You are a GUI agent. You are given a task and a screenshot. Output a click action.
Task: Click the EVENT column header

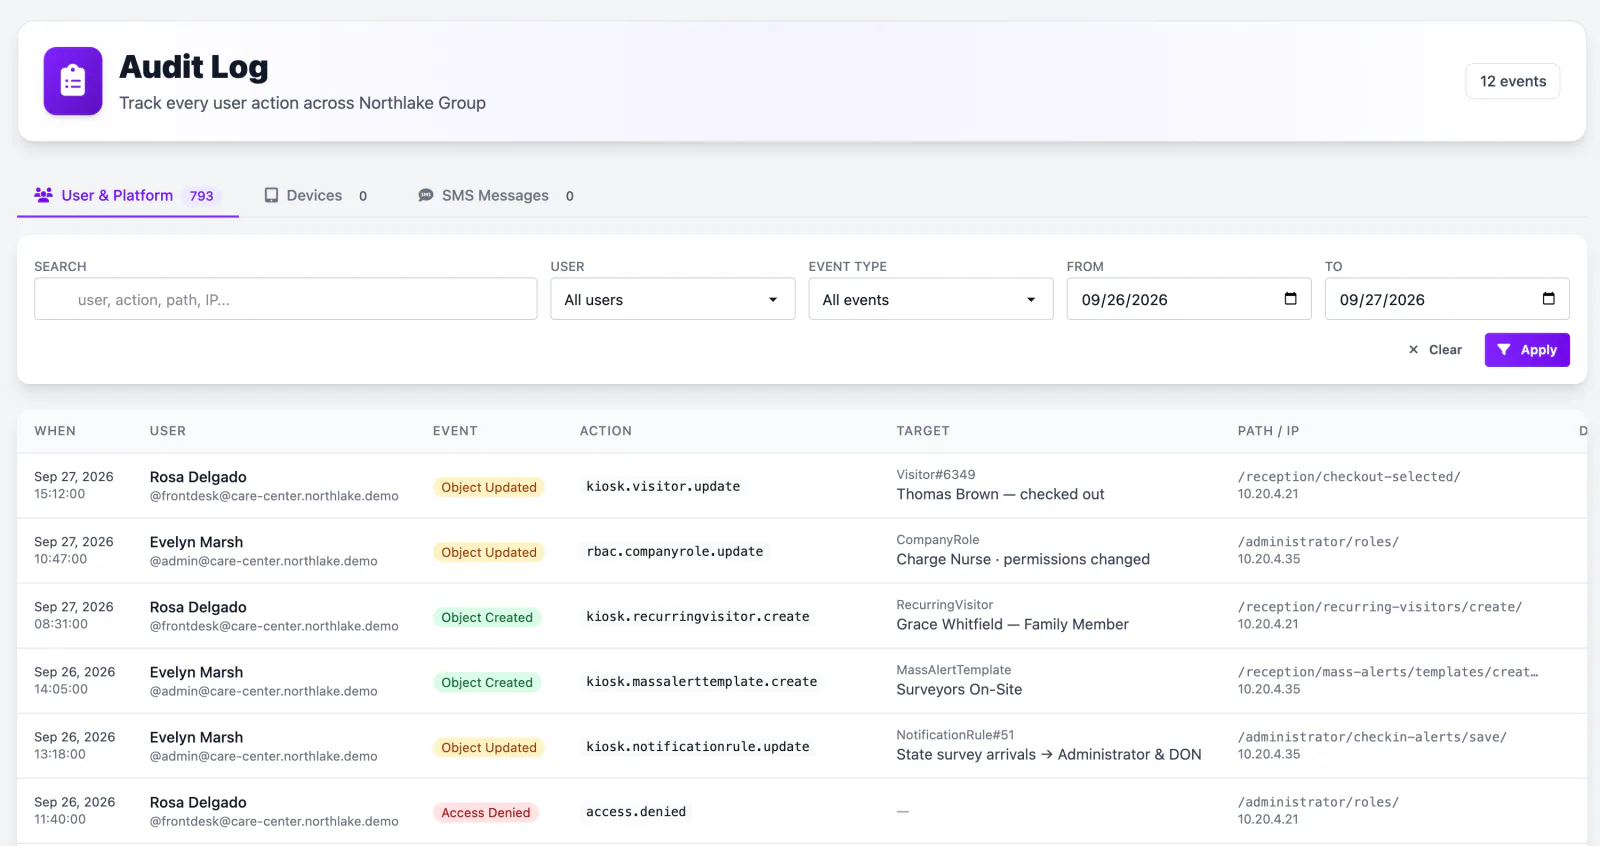point(455,431)
